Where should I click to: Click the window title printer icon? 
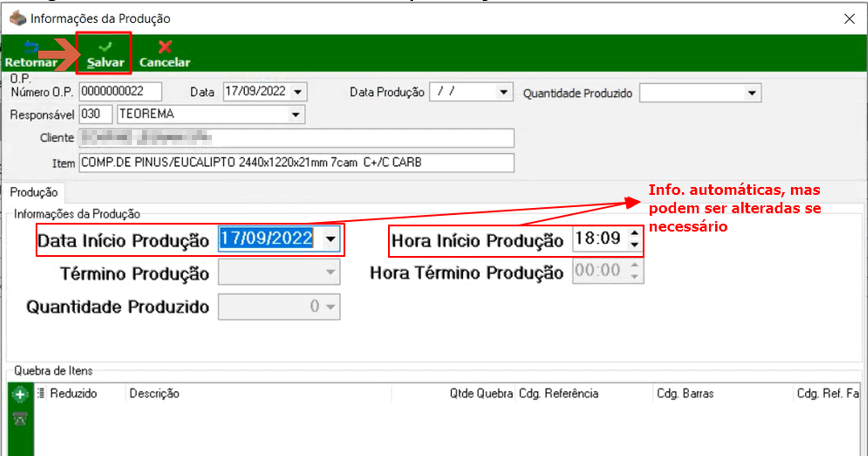coord(18,19)
